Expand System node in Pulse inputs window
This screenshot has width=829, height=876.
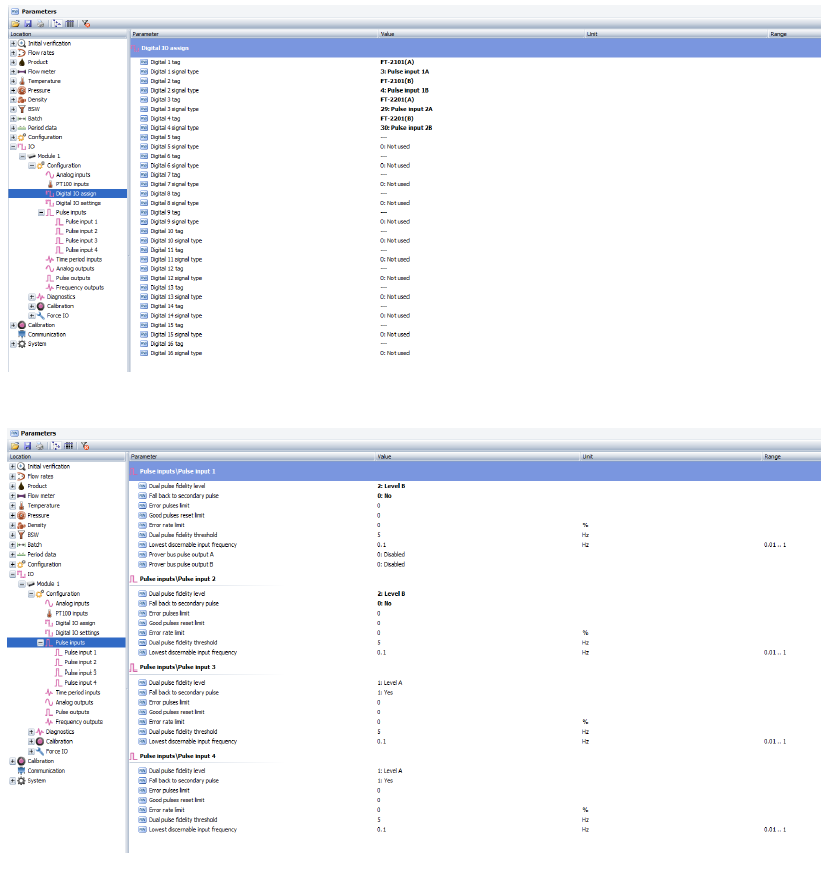12,780
